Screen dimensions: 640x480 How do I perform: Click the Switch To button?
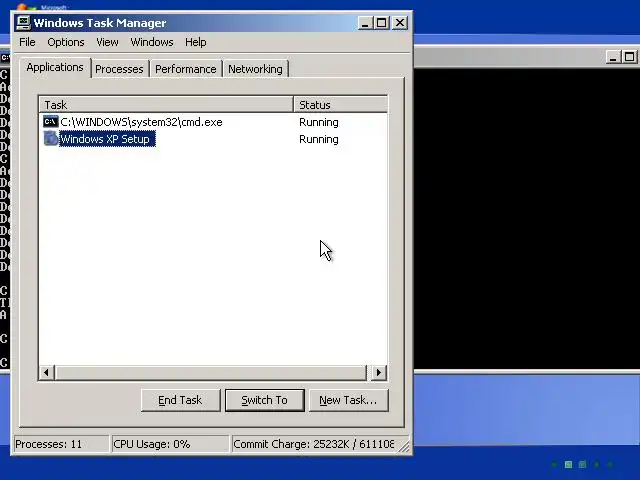[264, 400]
